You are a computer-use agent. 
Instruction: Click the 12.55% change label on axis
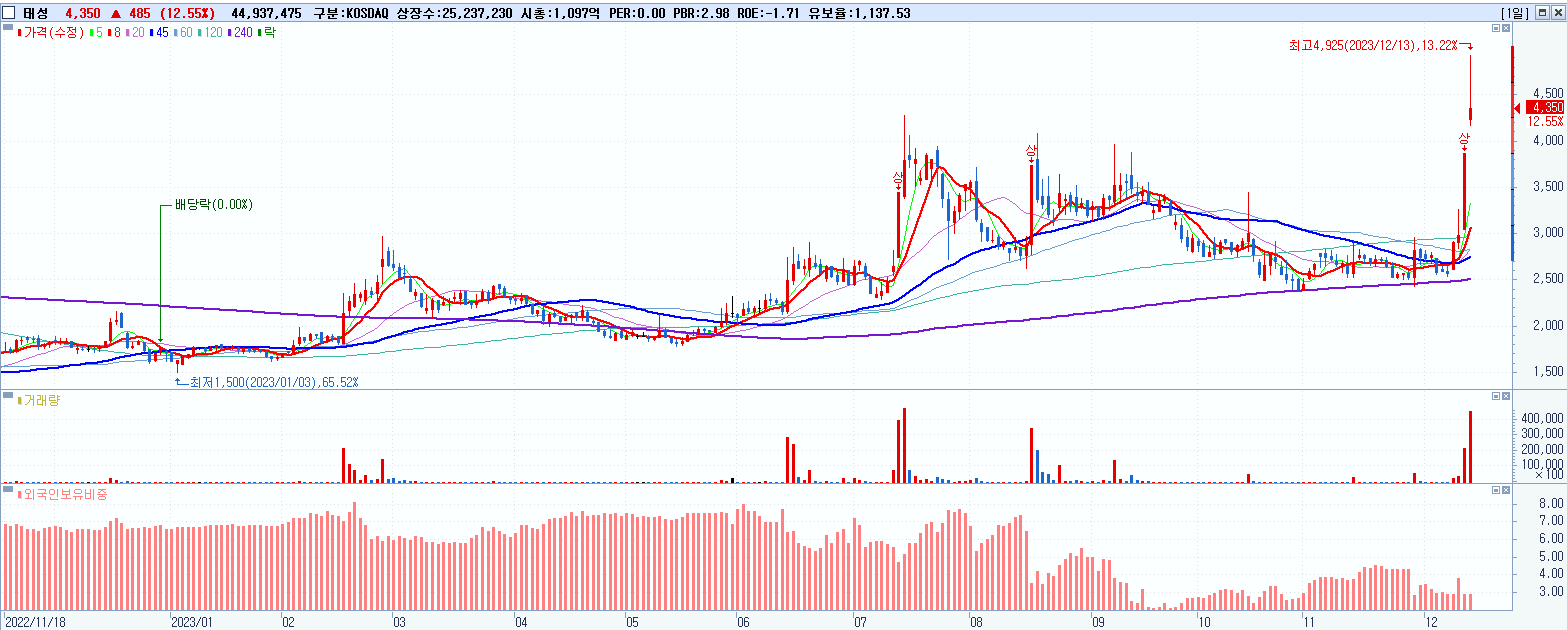point(1545,121)
